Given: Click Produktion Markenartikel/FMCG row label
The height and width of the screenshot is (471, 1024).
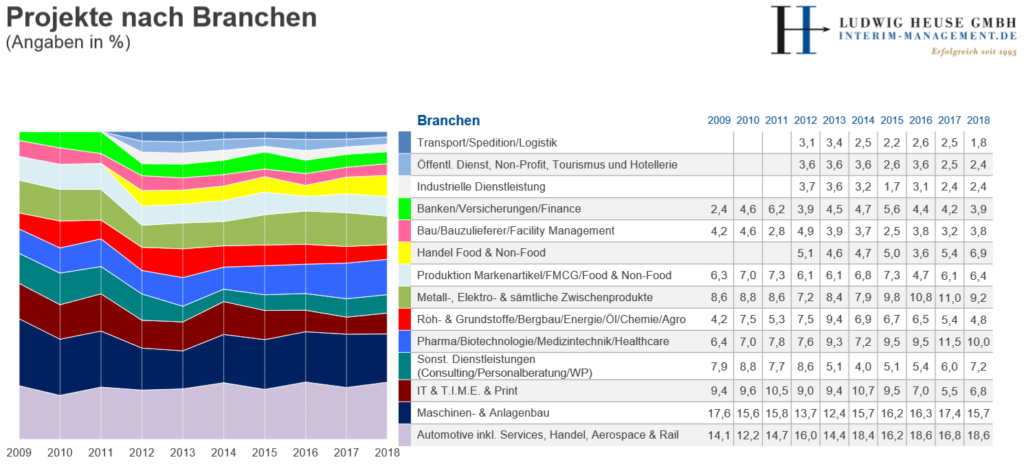Looking at the screenshot, I should (544, 275).
